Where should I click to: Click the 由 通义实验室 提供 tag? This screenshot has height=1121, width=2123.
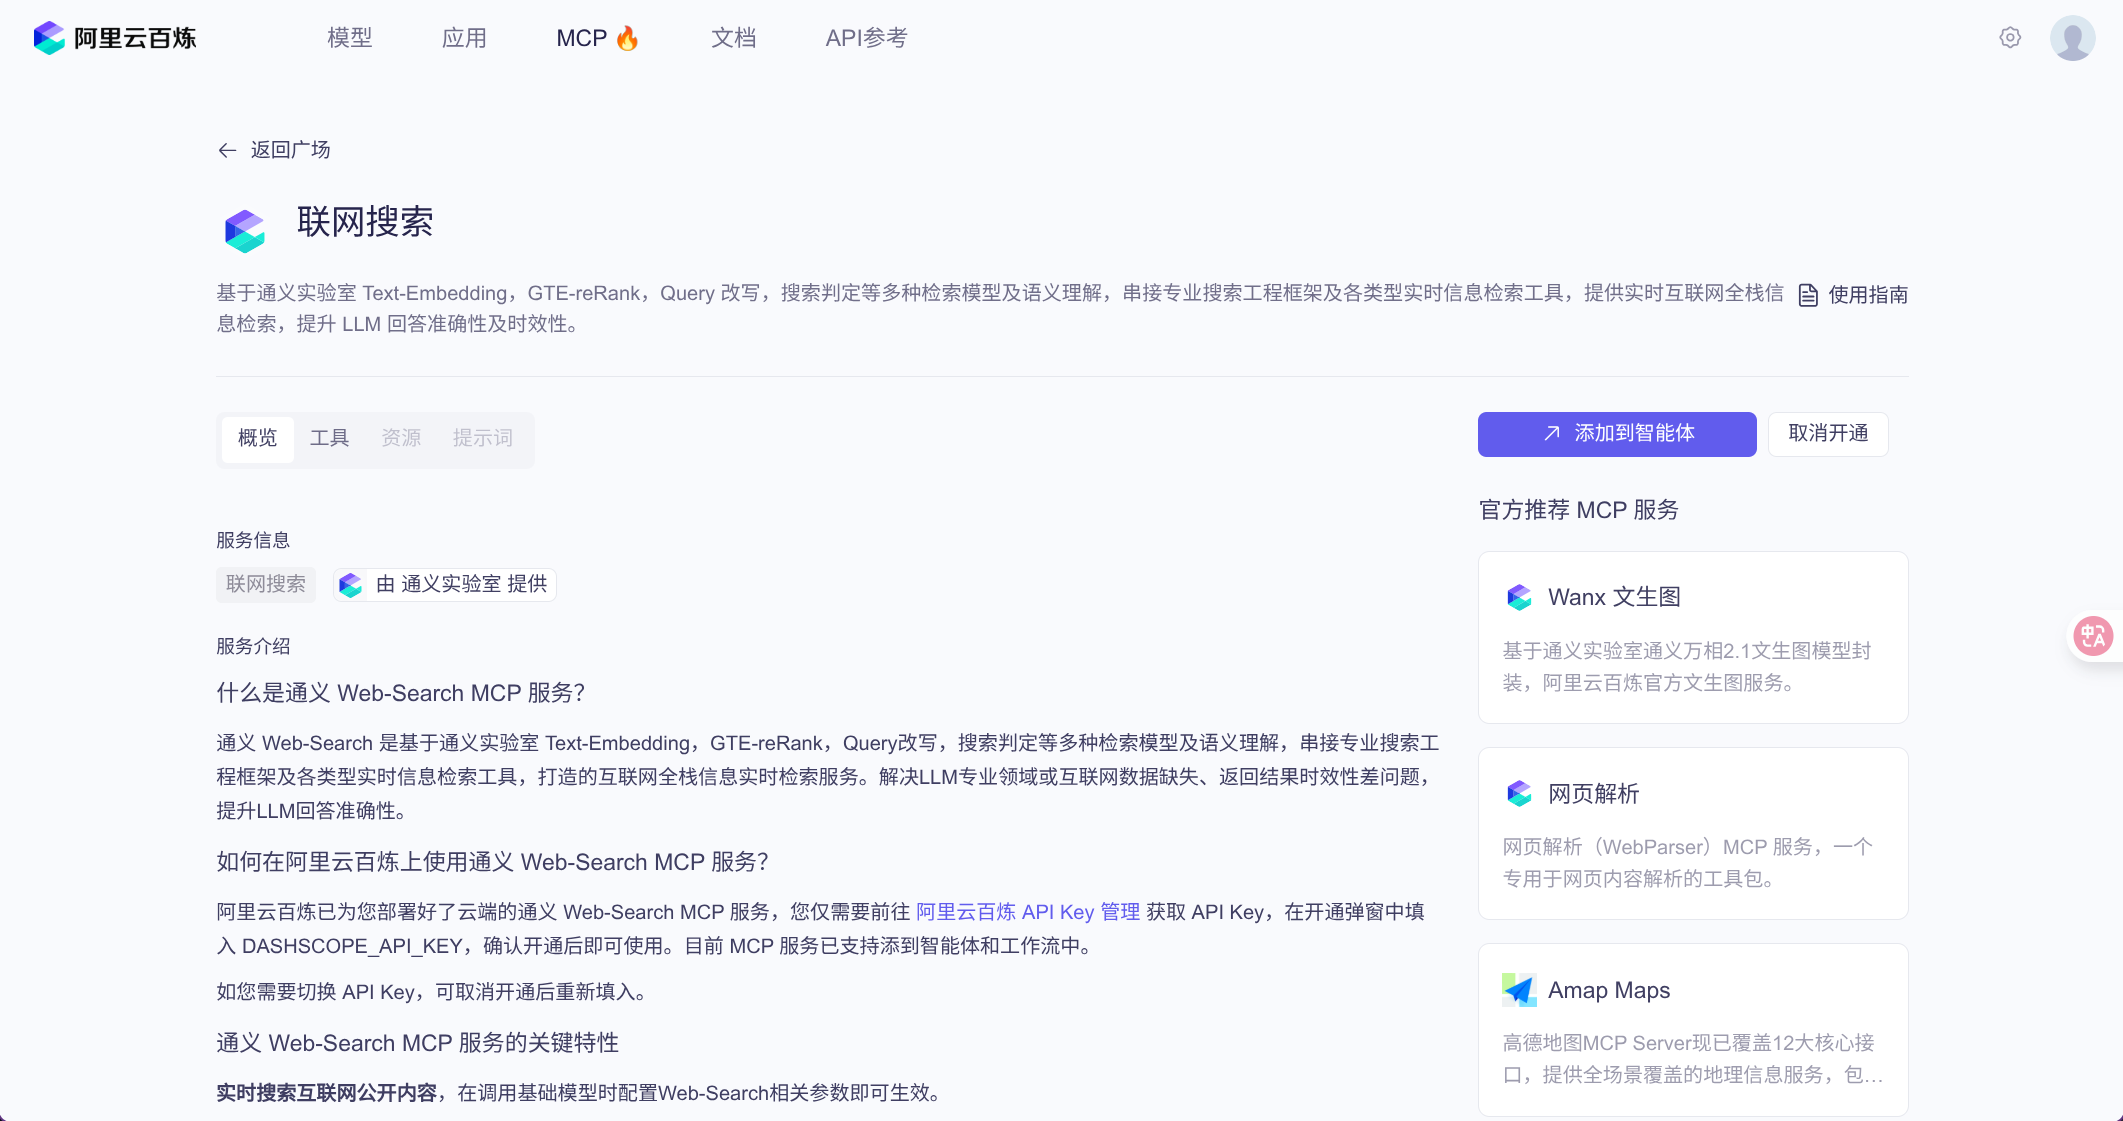tap(445, 584)
